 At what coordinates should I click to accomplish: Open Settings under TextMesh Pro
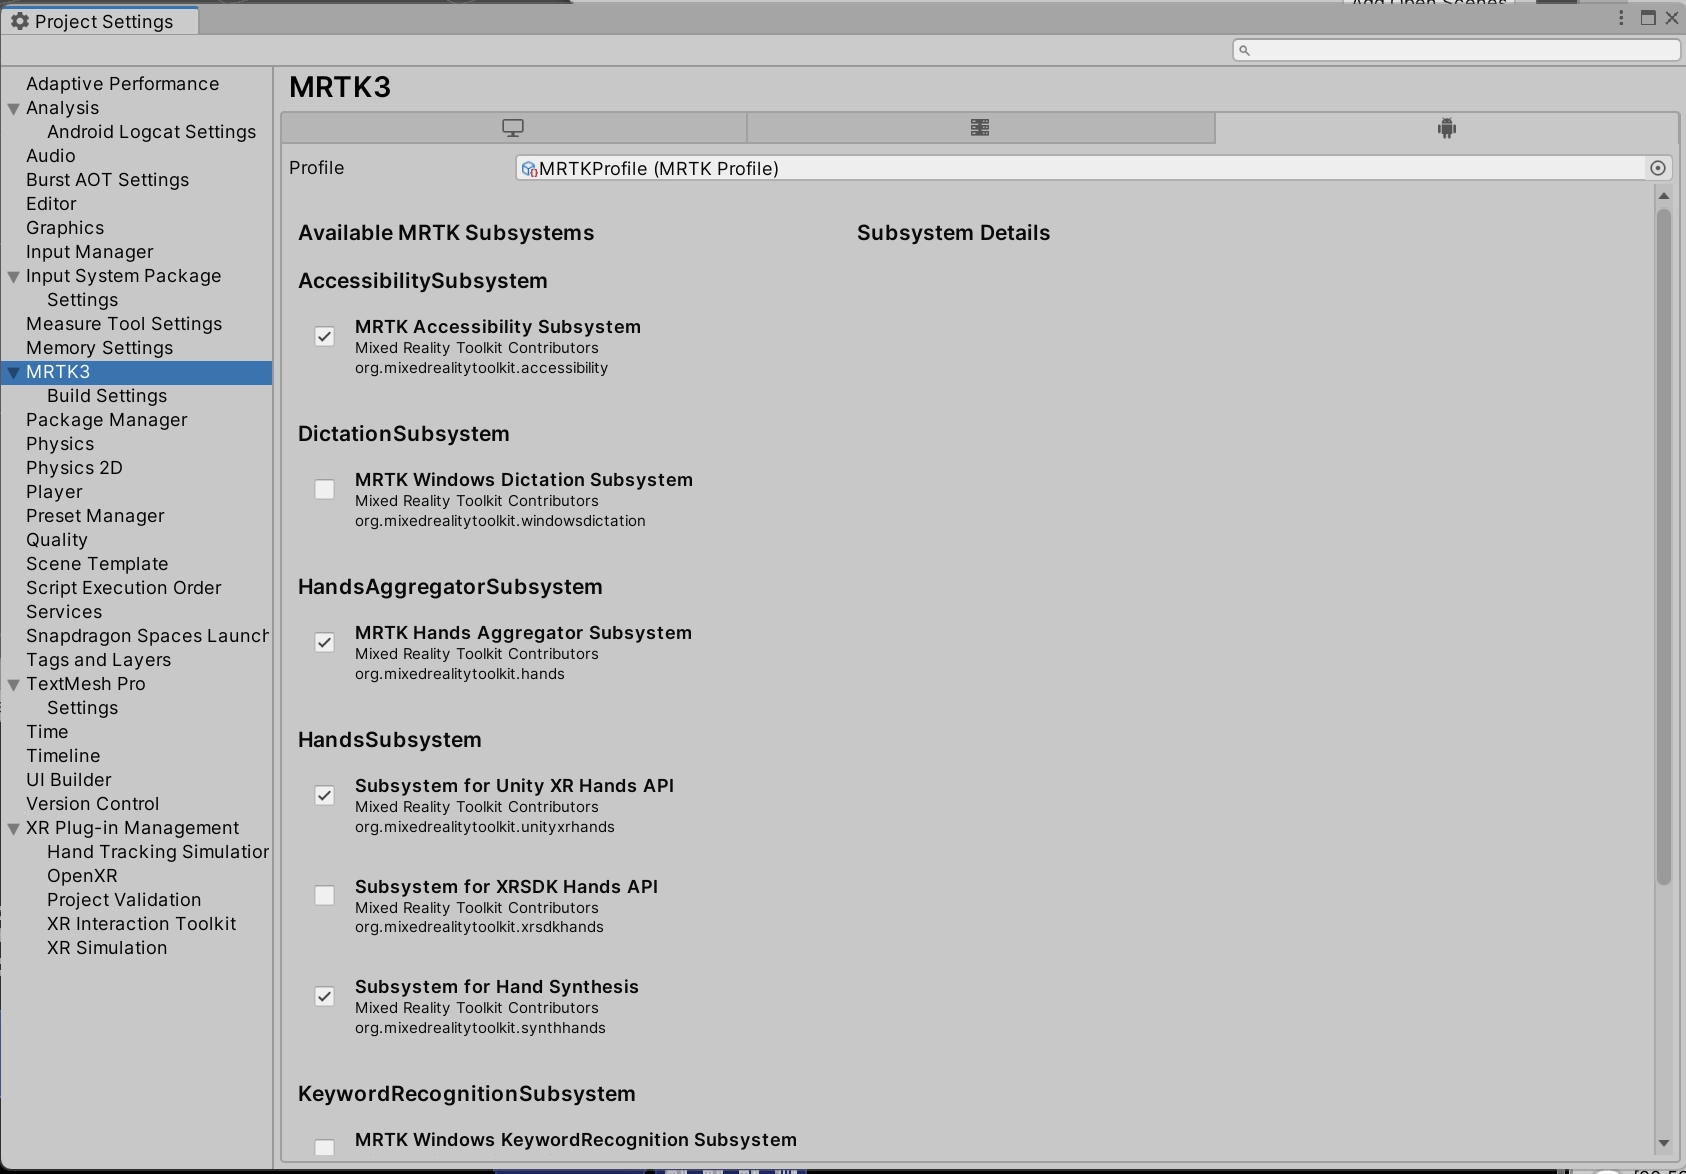(x=136, y=708)
